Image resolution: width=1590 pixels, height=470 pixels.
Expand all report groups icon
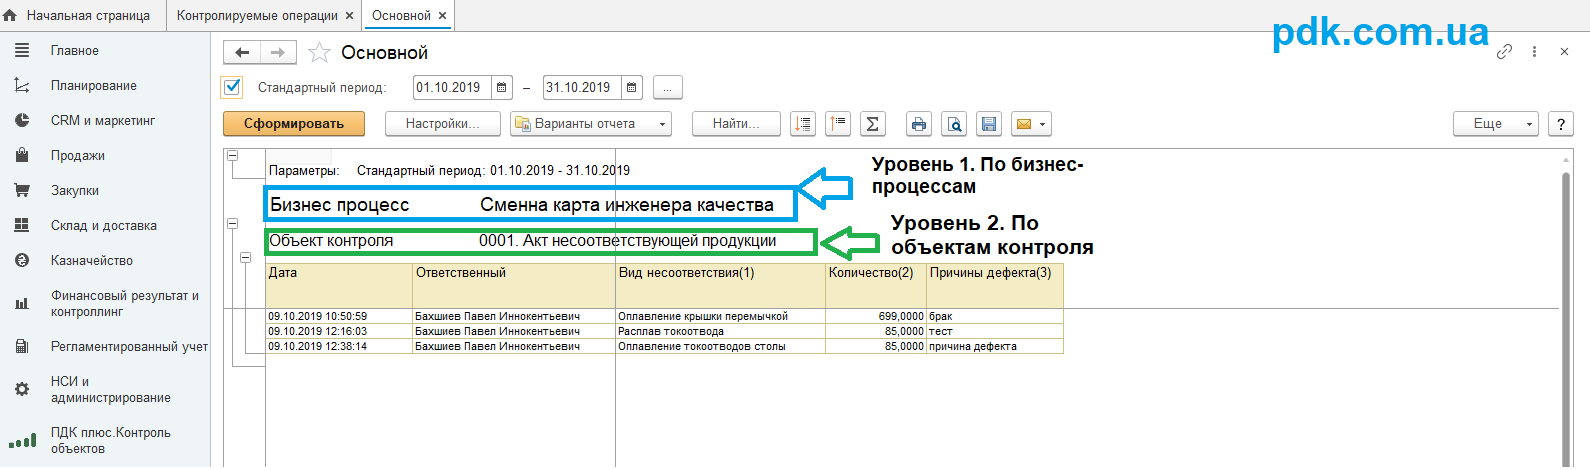coord(802,124)
